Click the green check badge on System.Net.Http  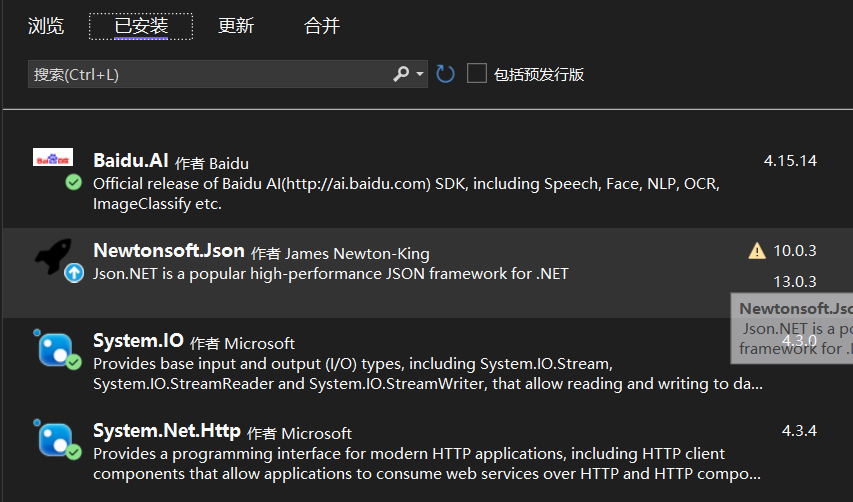tap(73, 452)
